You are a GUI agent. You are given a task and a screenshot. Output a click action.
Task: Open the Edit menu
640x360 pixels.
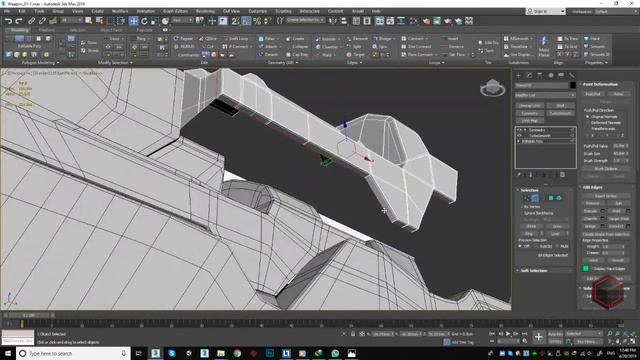coord(22,11)
